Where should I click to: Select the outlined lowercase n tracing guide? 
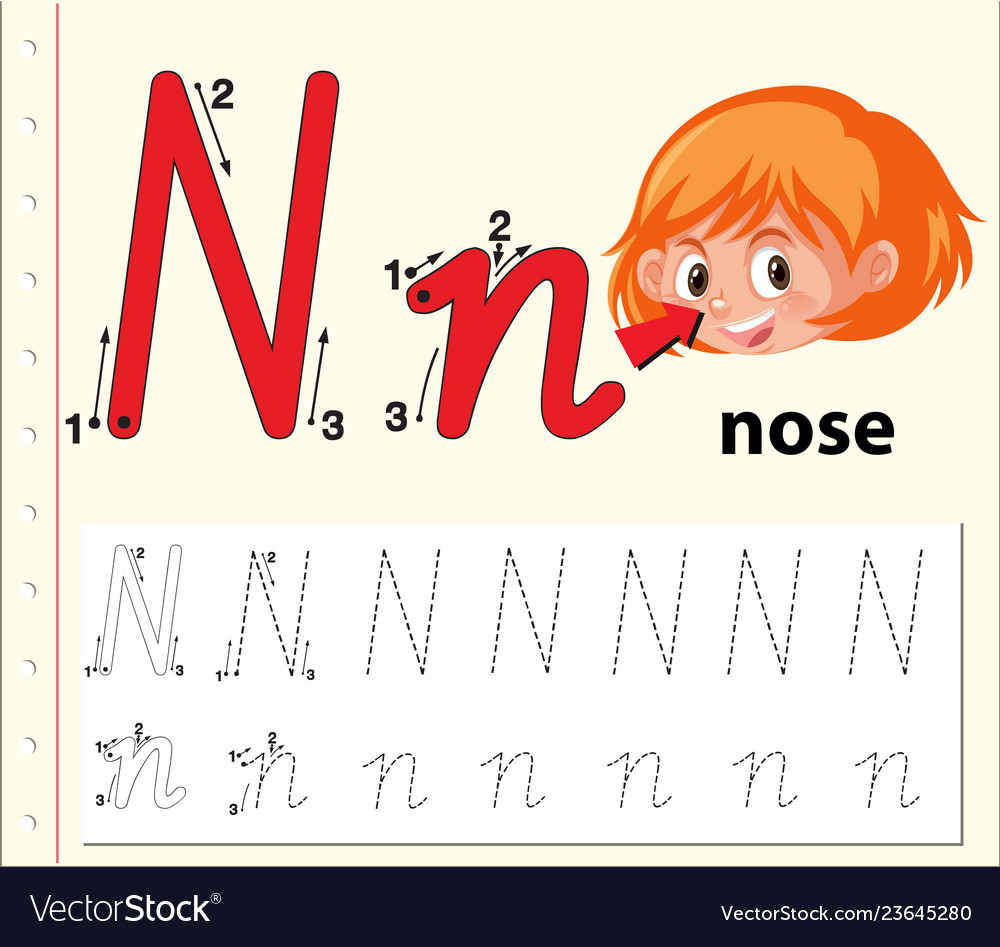click(143, 773)
